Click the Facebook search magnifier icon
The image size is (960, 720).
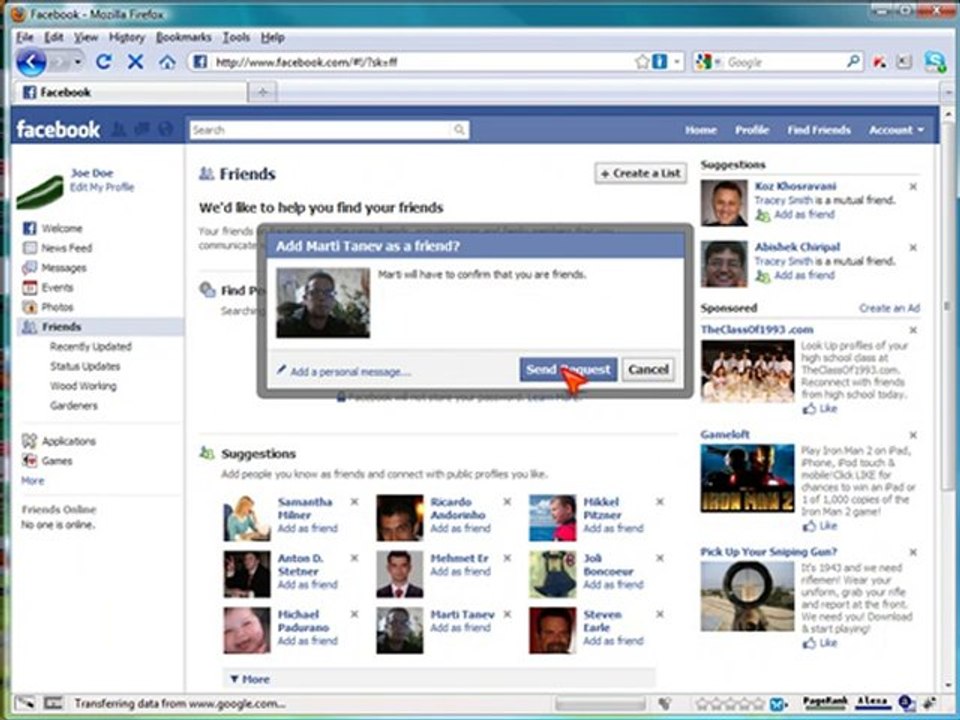click(459, 130)
